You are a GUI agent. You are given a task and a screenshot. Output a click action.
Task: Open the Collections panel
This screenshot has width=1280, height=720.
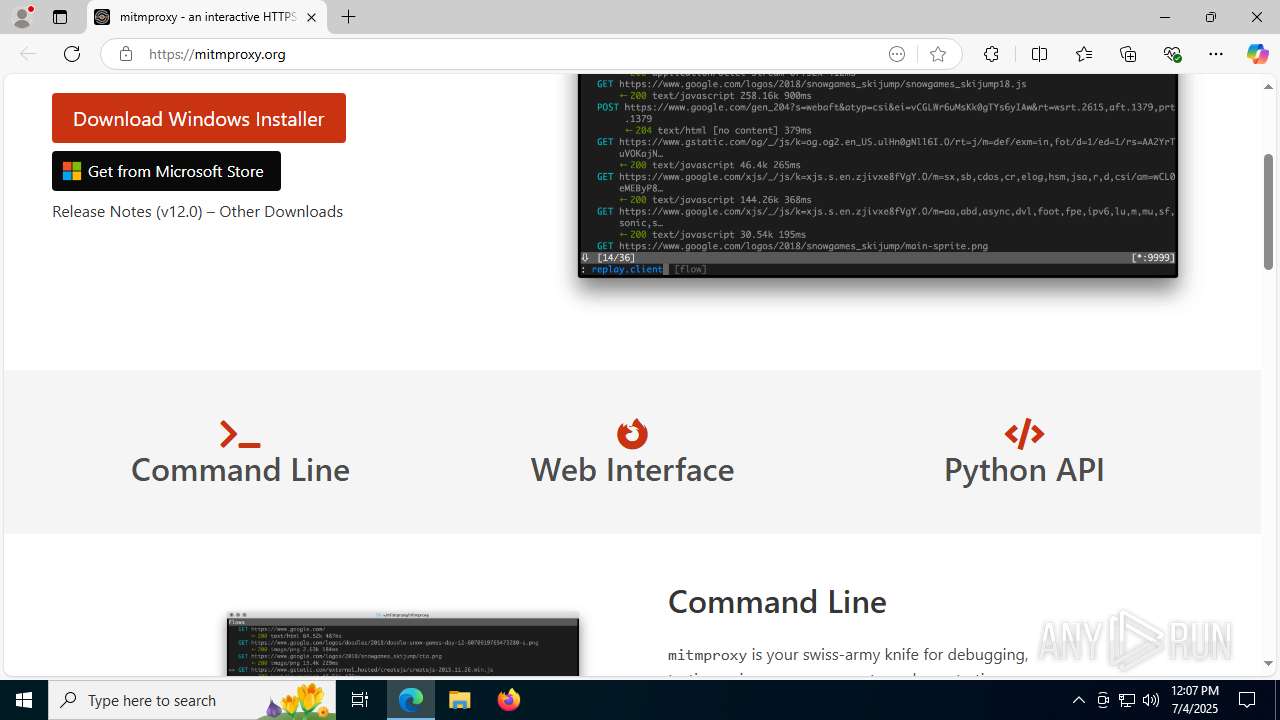click(x=1128, y=54)
